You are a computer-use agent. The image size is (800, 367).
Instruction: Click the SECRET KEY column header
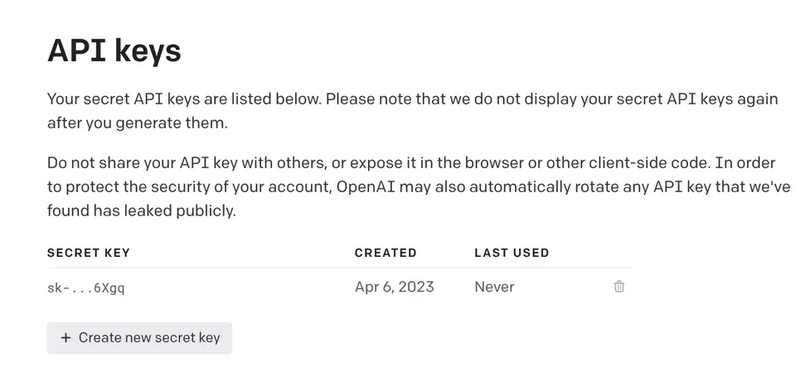click(x=88, y=253)
